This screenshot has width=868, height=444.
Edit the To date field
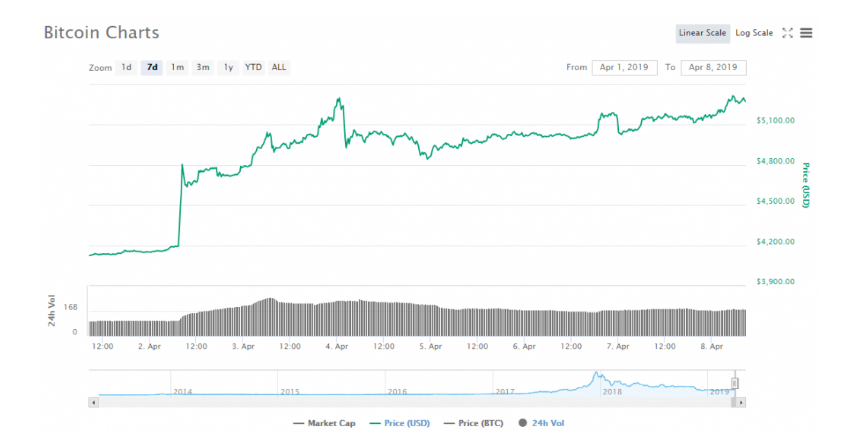tap(713, 68)
